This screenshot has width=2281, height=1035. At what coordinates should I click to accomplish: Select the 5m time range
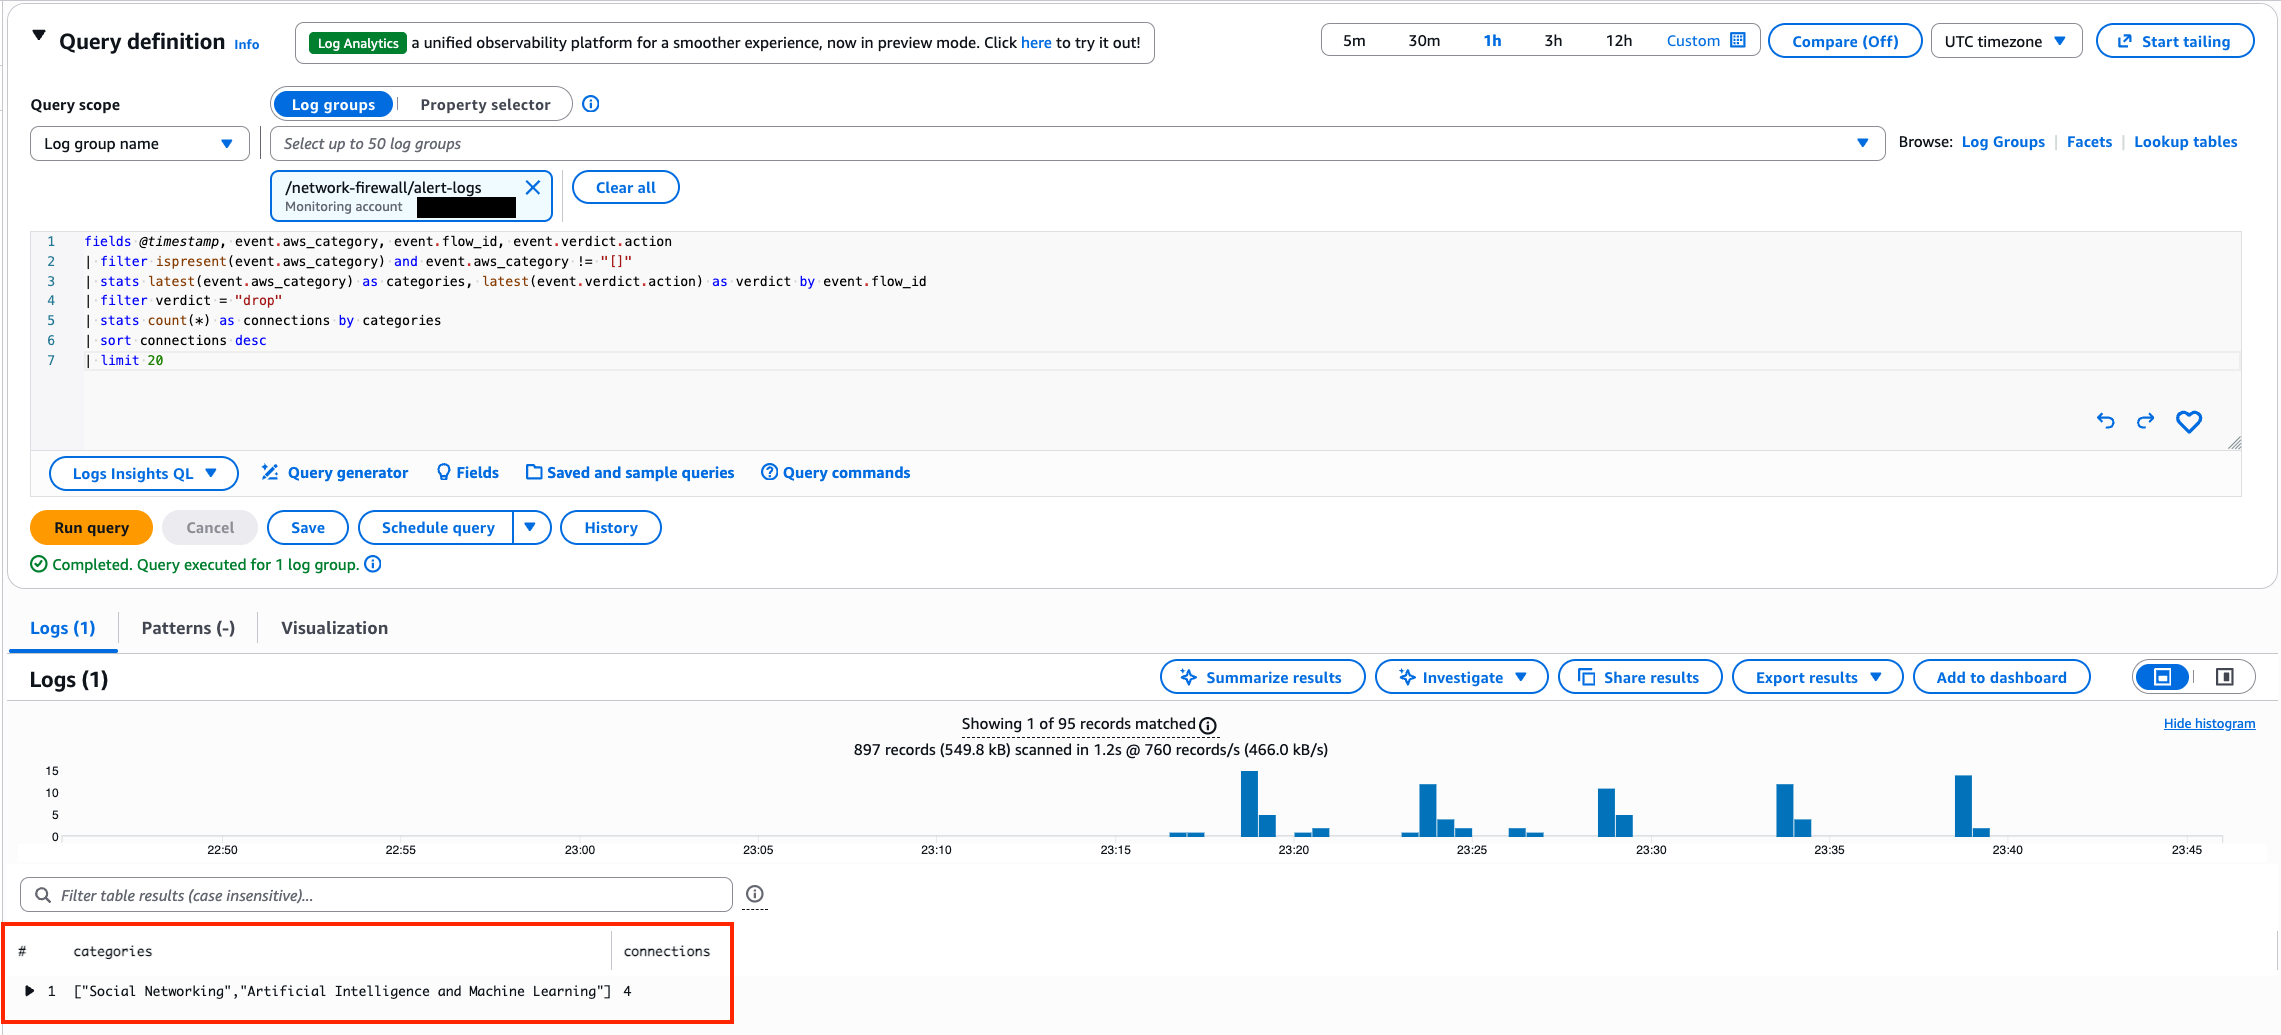tap(1354, 41)
